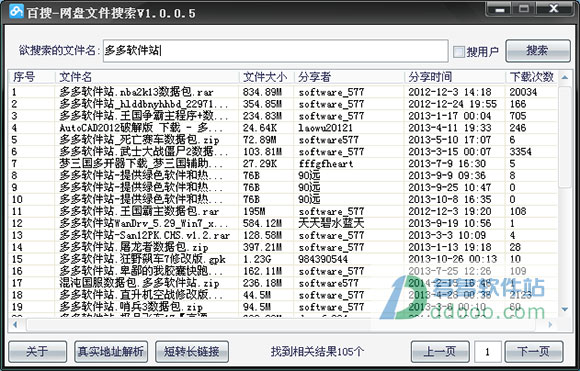This screenshot has height=371, width=580.
Task: Click the 真实地址解析 button
Action: coord(111,351)
